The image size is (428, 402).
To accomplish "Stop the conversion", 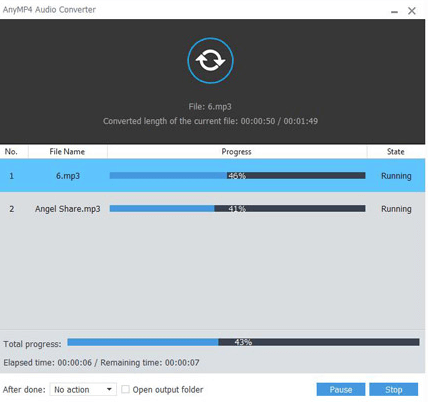I will (x=393, y=389).
